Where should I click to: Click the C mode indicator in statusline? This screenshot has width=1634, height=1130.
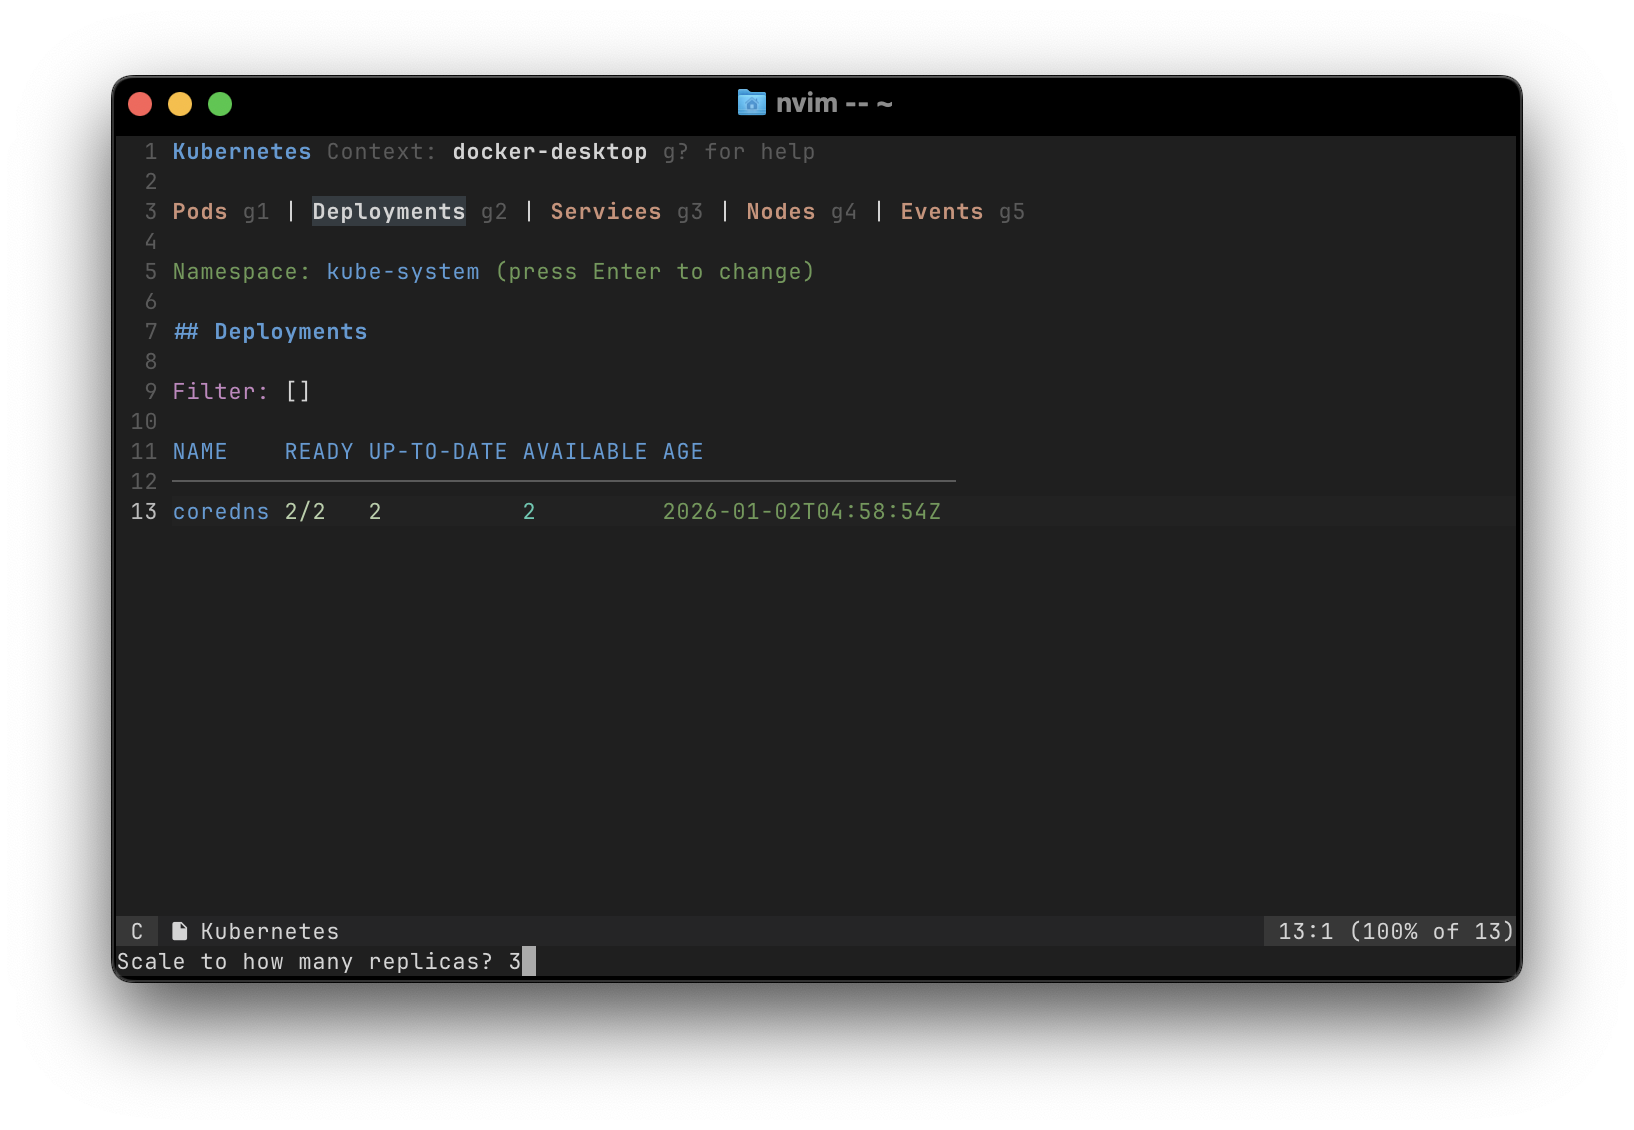tap(137, 931)
